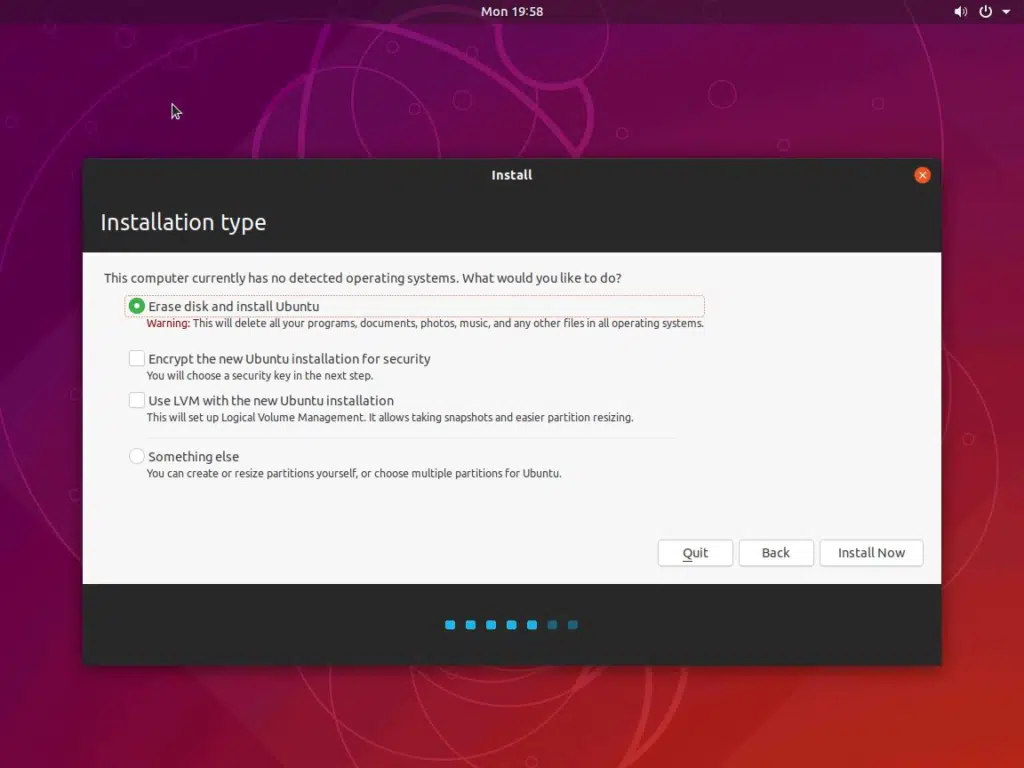Open the volume speaker icon in top bar
This screenshot has height=768, width=1024.
point(960,12)
